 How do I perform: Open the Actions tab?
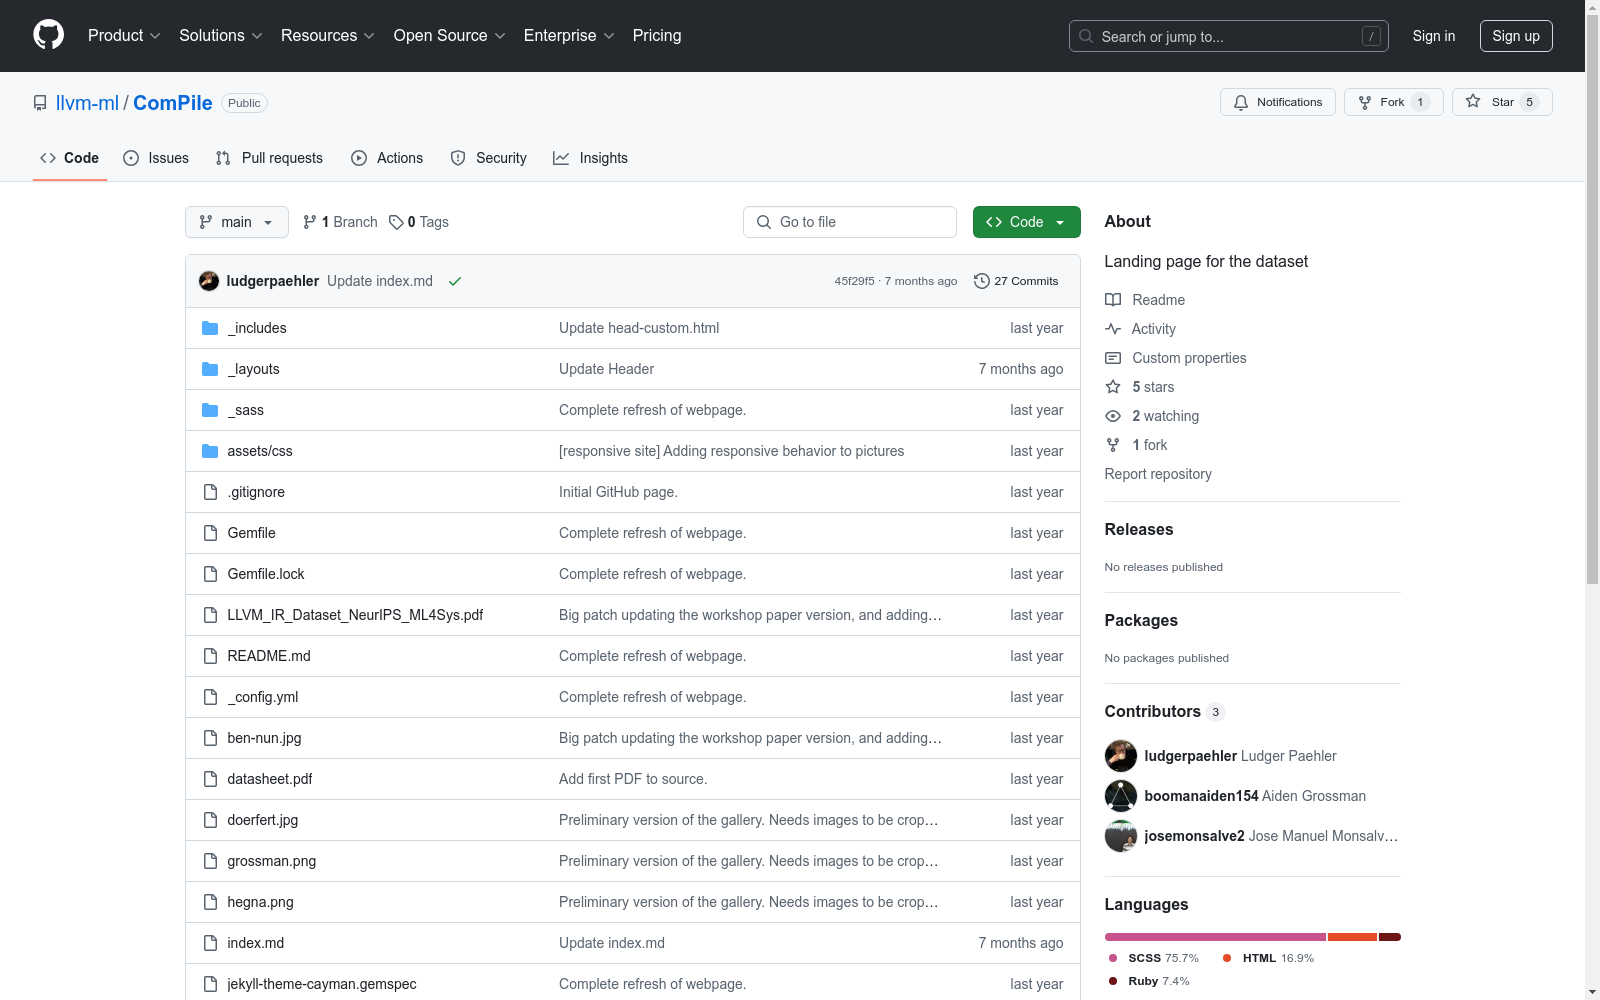tap(387, 158)
